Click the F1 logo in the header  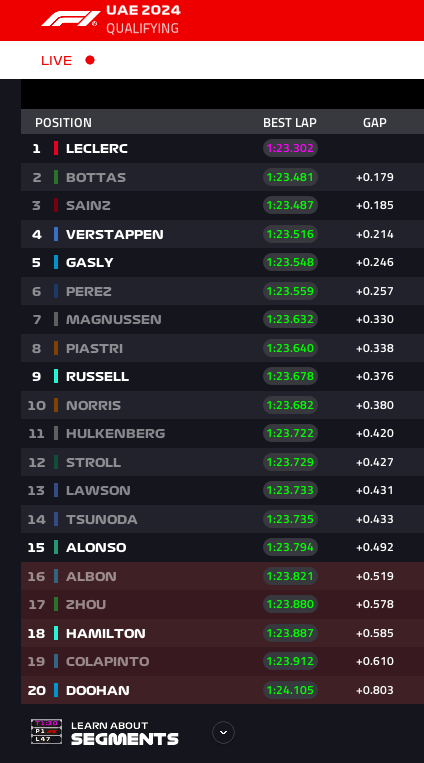[x=70, y=19]
